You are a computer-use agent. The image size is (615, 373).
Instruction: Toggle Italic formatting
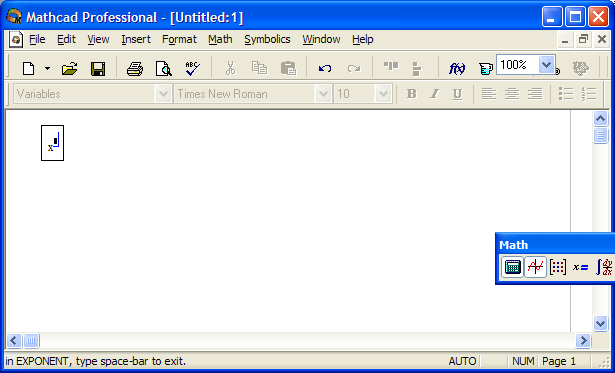[x=434, y=94]
